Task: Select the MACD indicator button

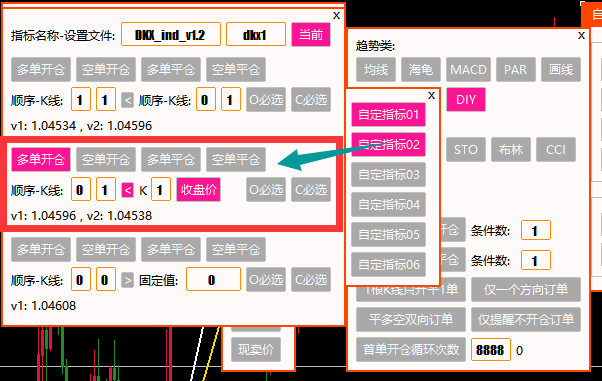Action: point(468,70)
